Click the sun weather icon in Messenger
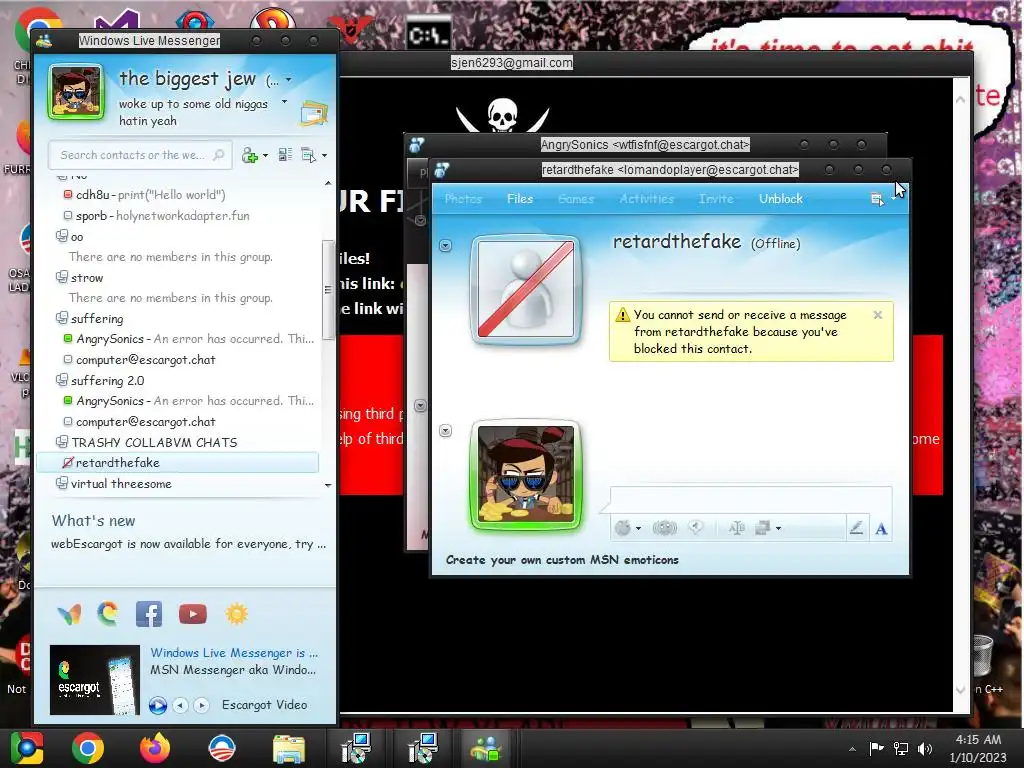 pyautogui.click(x=236, y=614)
